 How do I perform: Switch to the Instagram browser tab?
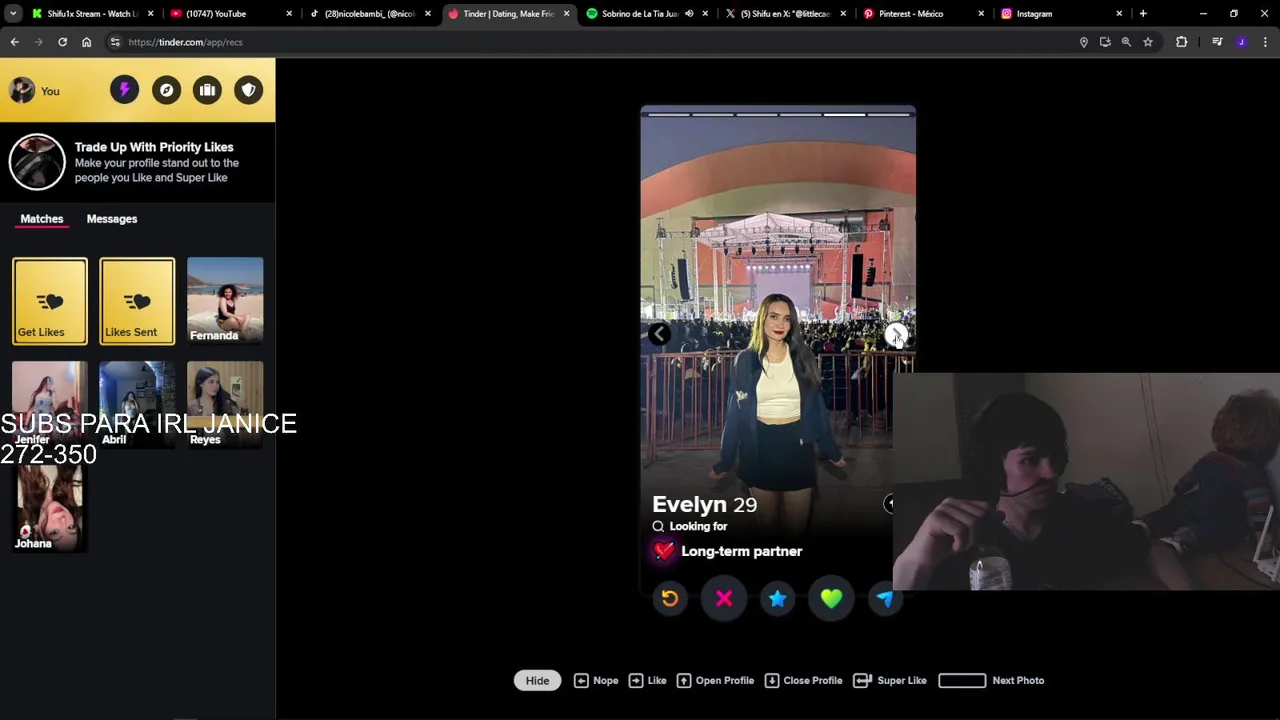[1062, 14]
